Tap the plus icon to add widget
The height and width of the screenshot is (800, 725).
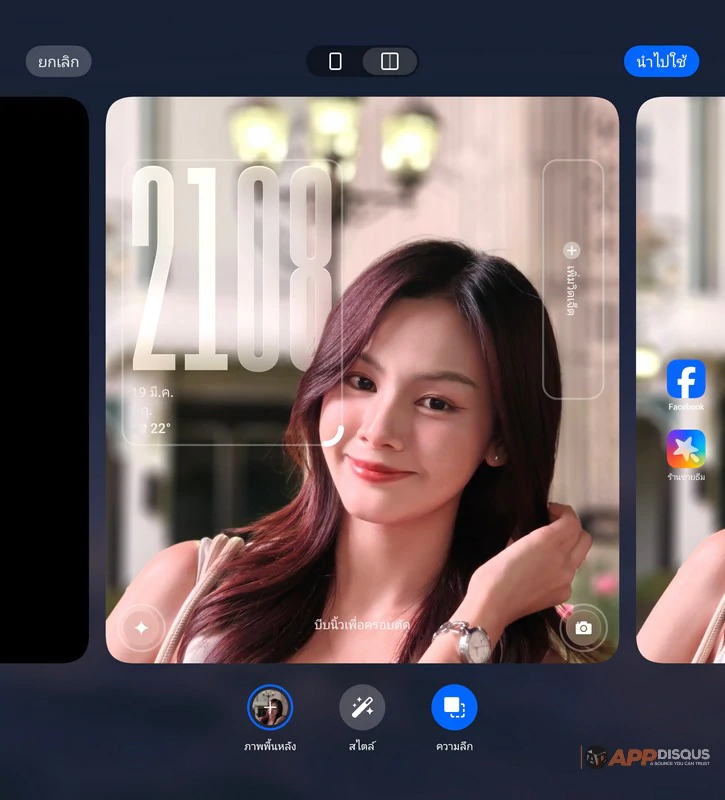click(571, 251)
